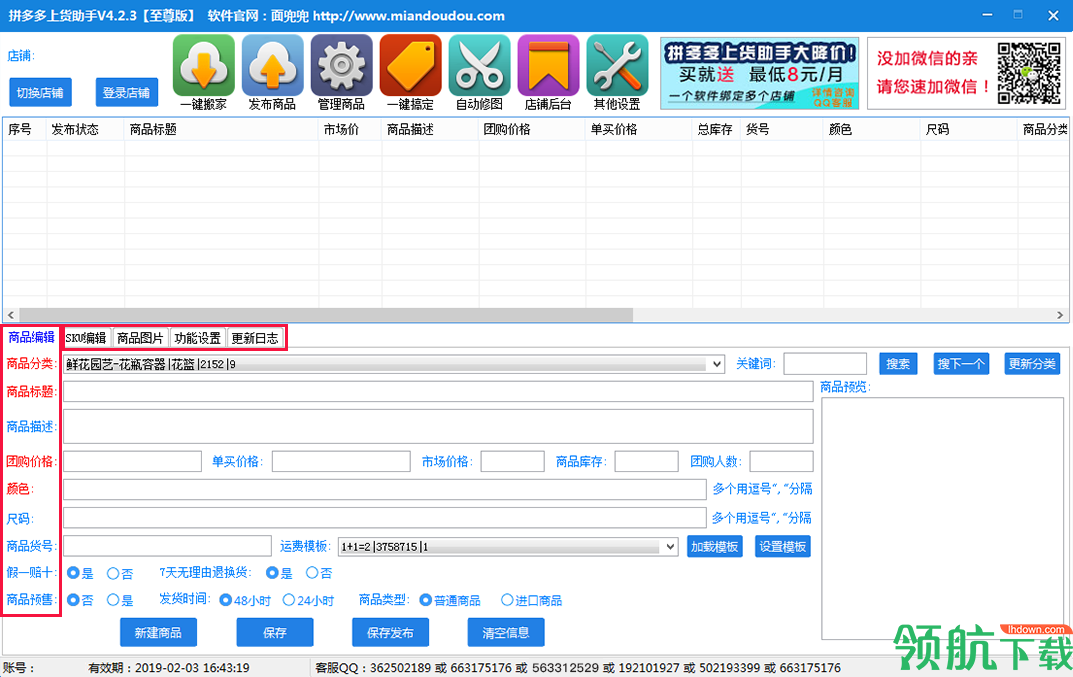The image size is (1073, 677).
Task: Click the 加载模板 button
Action: click(714, 546)
